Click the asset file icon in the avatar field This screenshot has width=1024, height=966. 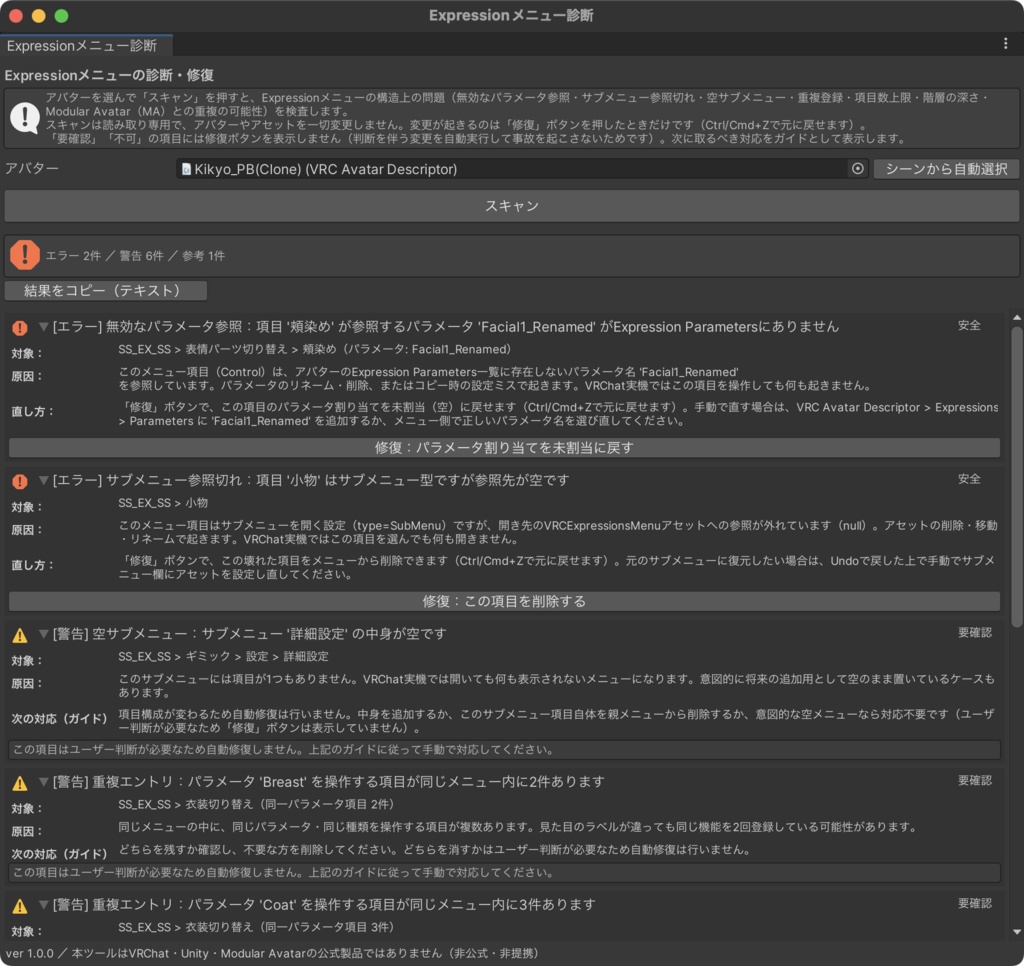tap(186, 169)
